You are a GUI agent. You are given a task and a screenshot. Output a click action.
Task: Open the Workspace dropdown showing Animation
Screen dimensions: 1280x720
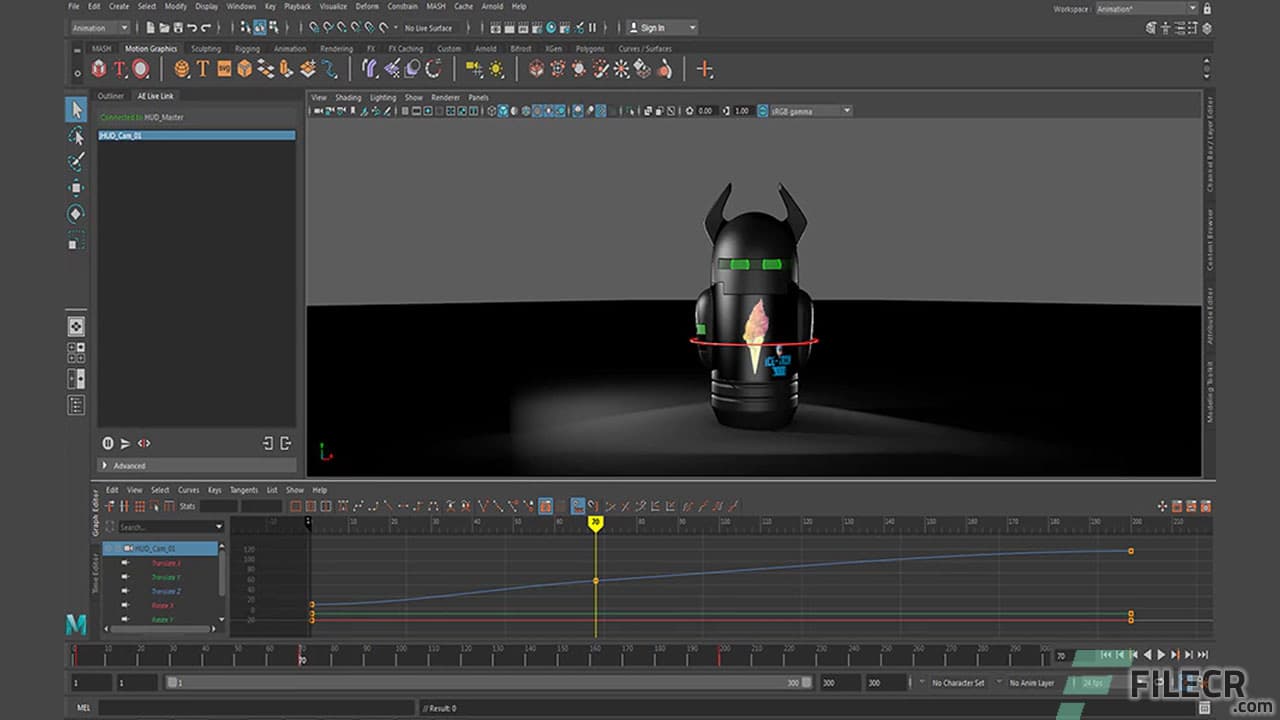coord(1145,8)
